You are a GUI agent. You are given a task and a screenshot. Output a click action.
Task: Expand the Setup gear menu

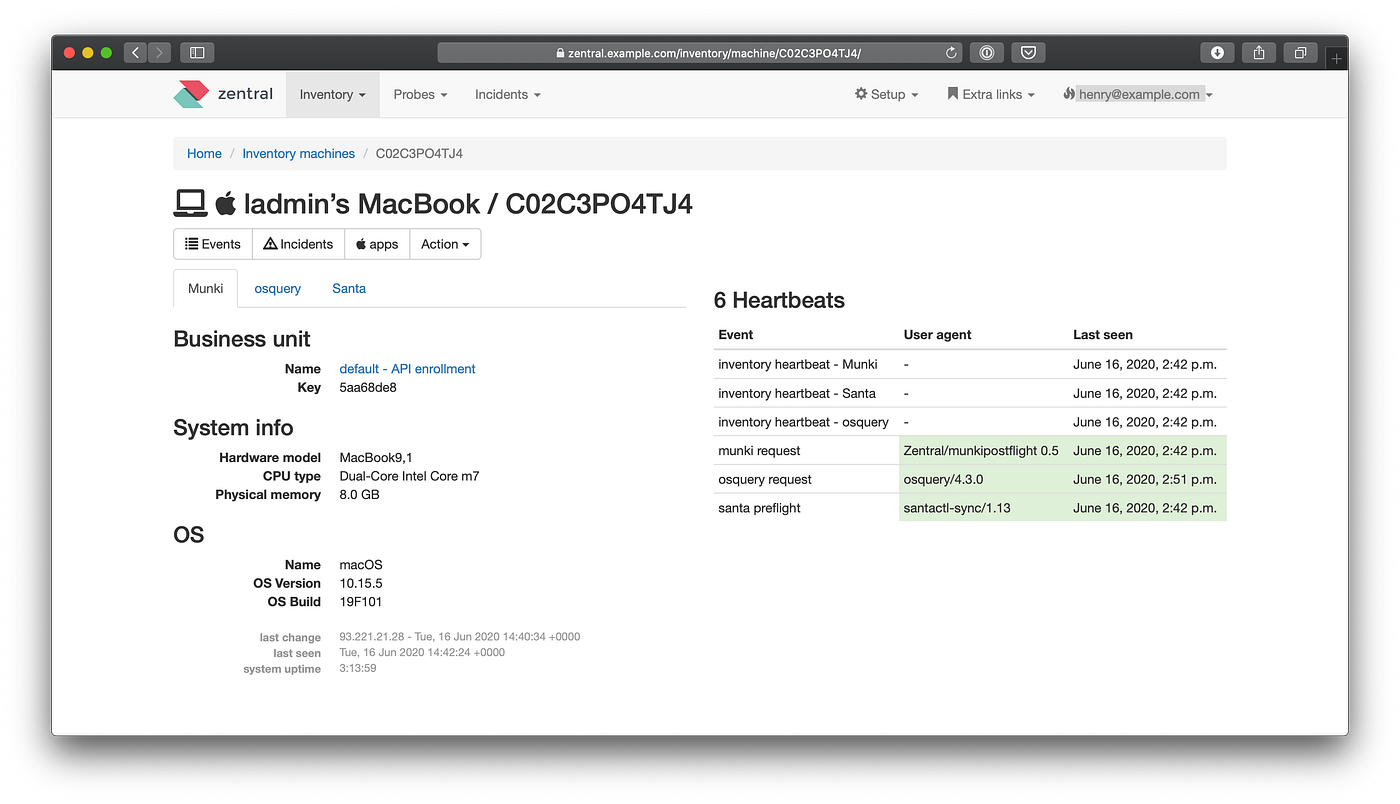pyautogui.click(x=886, y=94)
